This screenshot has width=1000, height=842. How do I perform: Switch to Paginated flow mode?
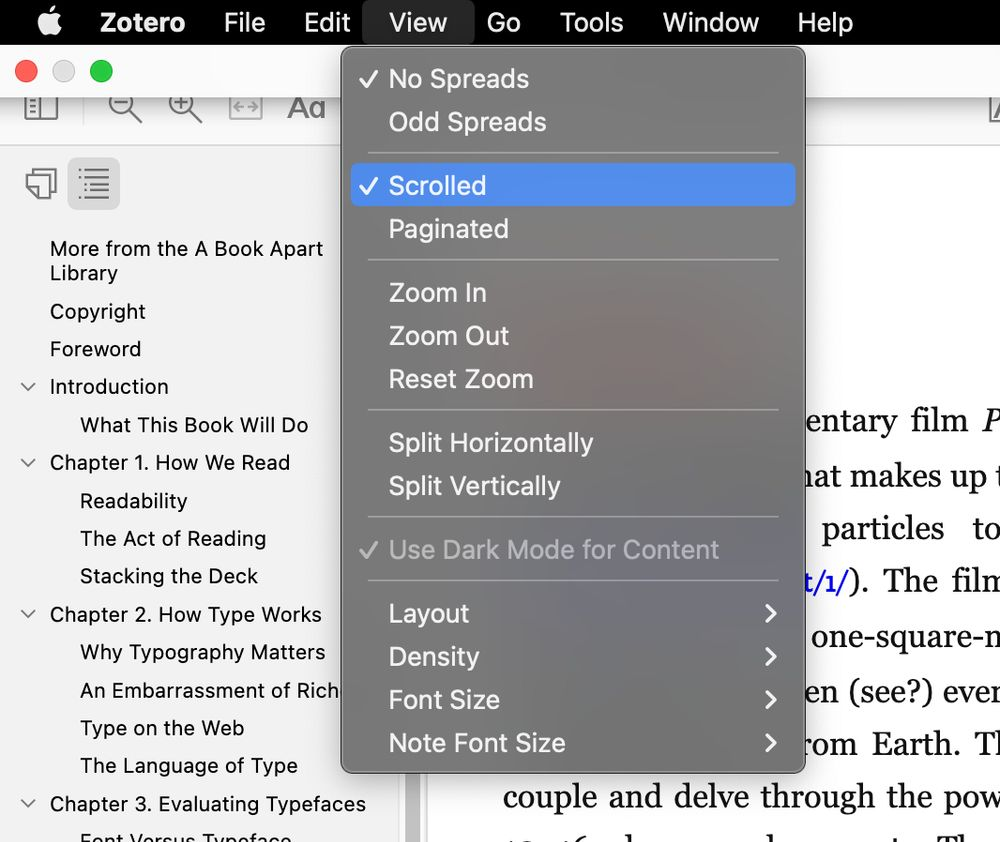click(x=448, y=229)
